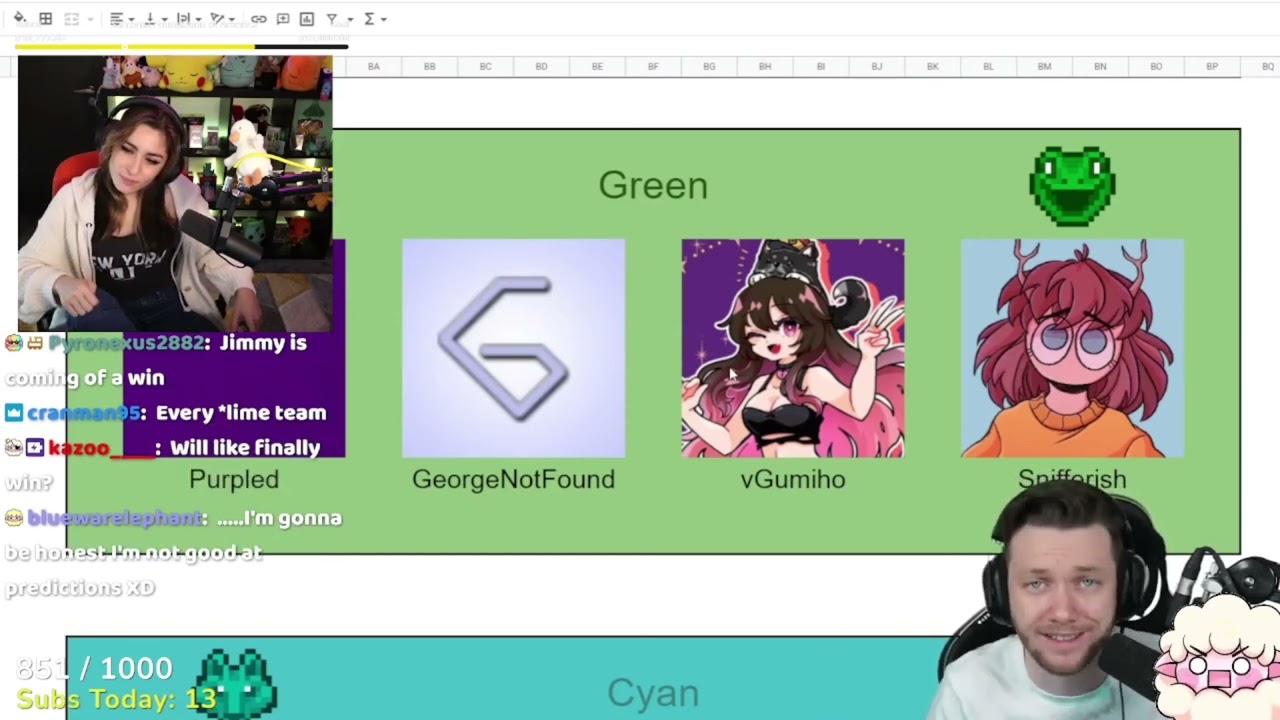Click the create filter icon
Image resolution: width=1280 pixels, height=720 pixels.
[332, 19]
